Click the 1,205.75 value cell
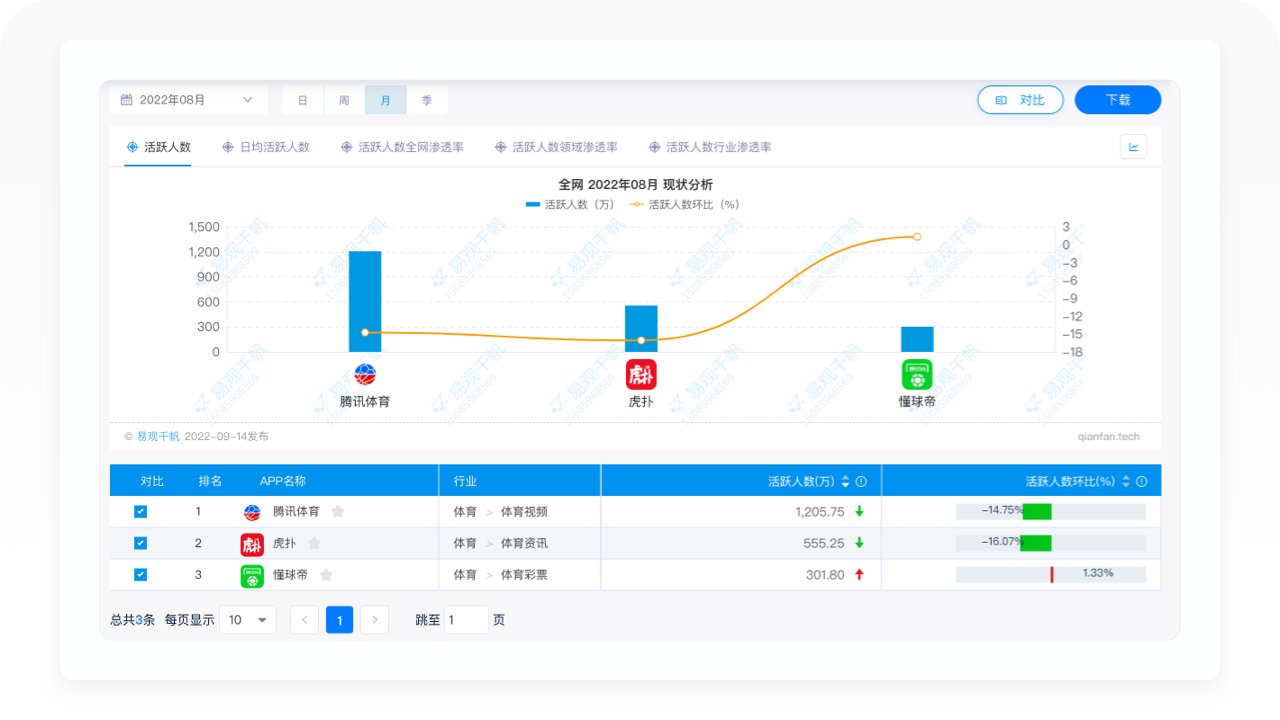 (820, 512)
